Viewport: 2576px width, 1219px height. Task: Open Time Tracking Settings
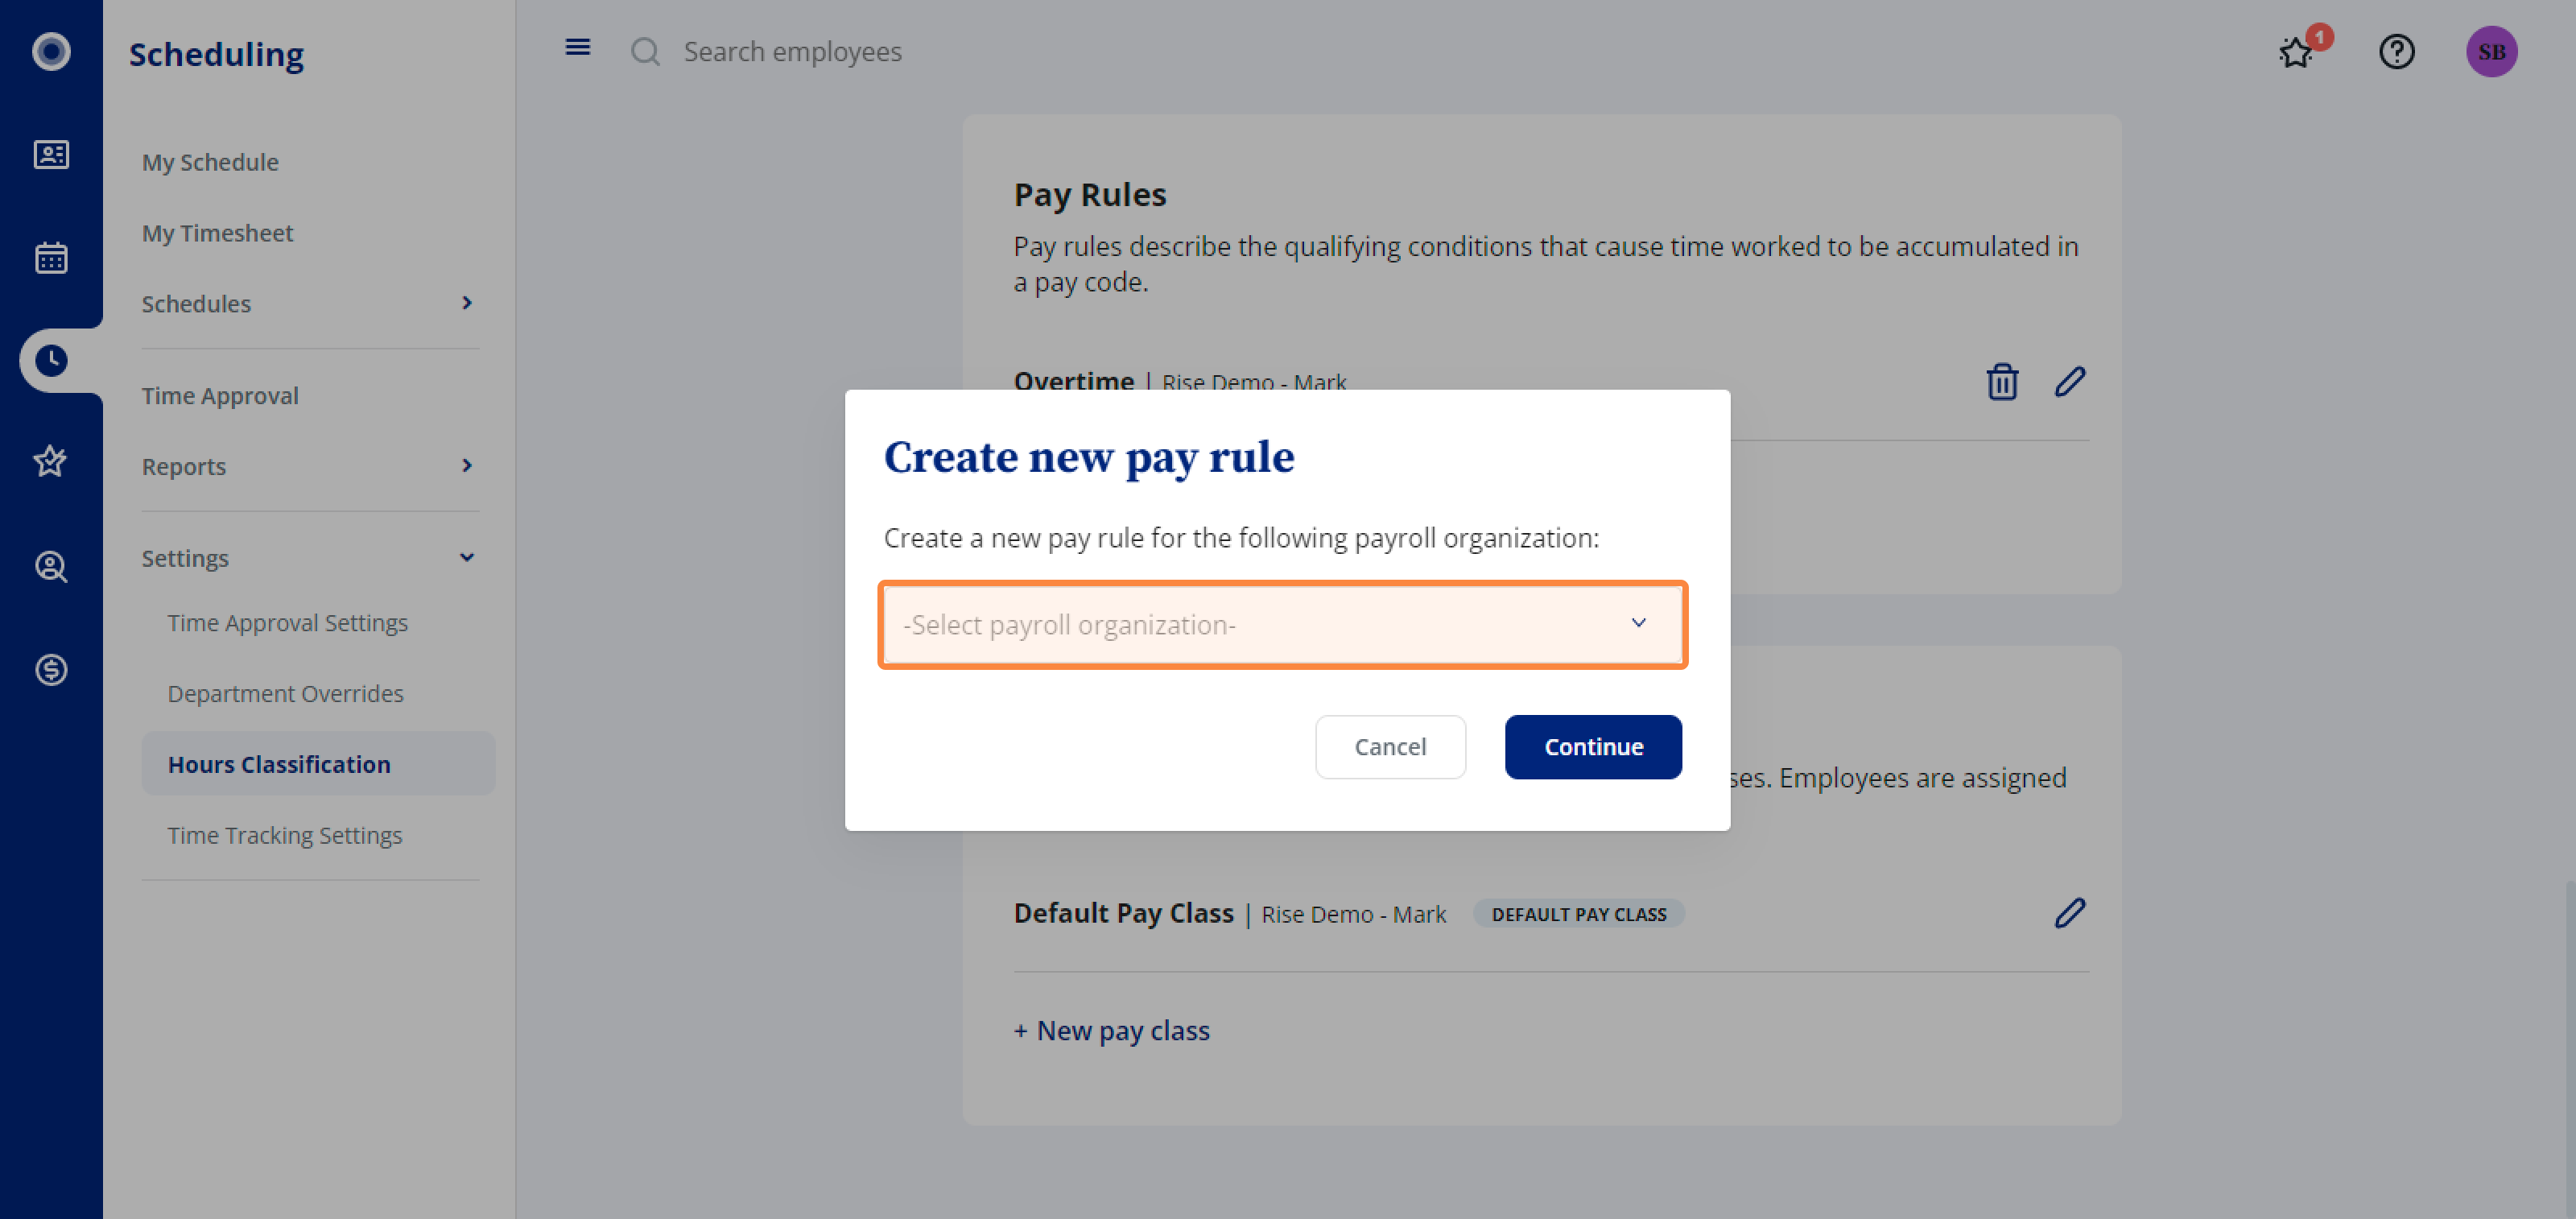[285, 835]
